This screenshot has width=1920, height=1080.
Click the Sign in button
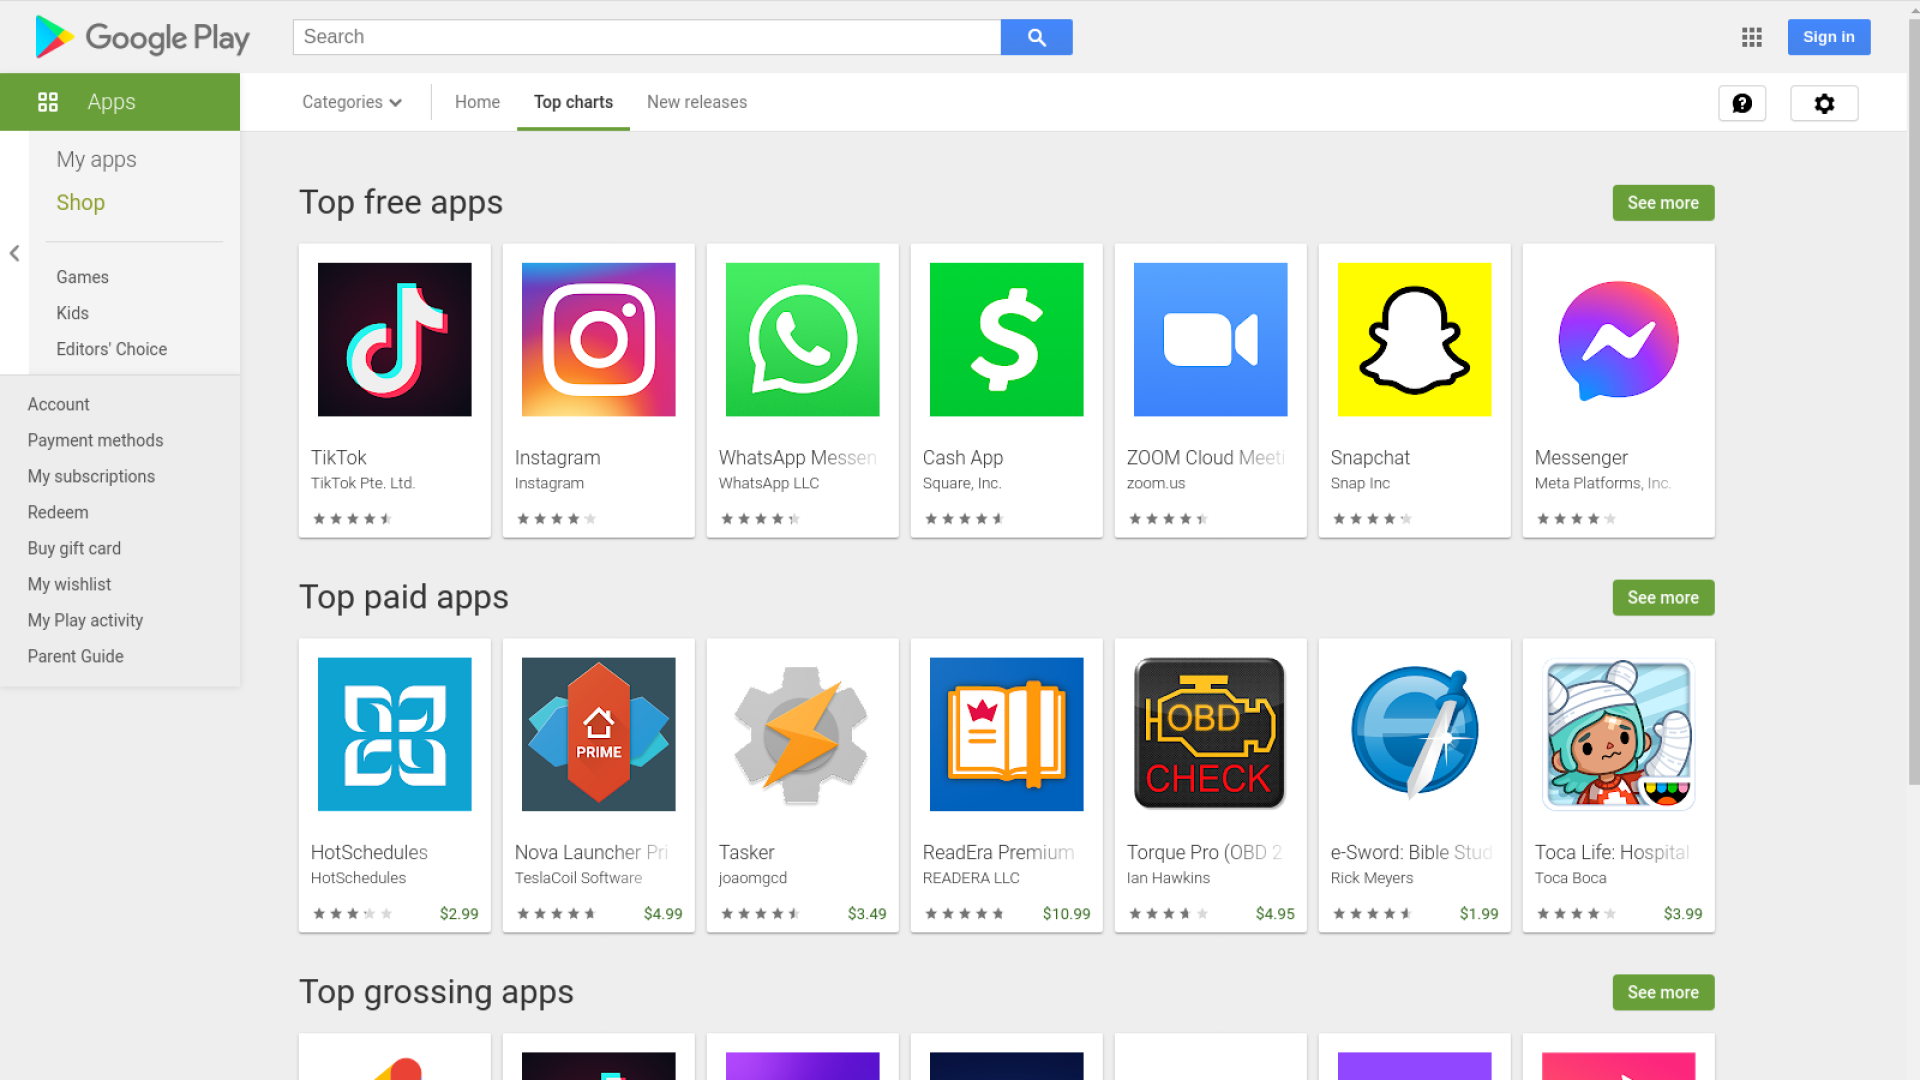(1828, 37)
